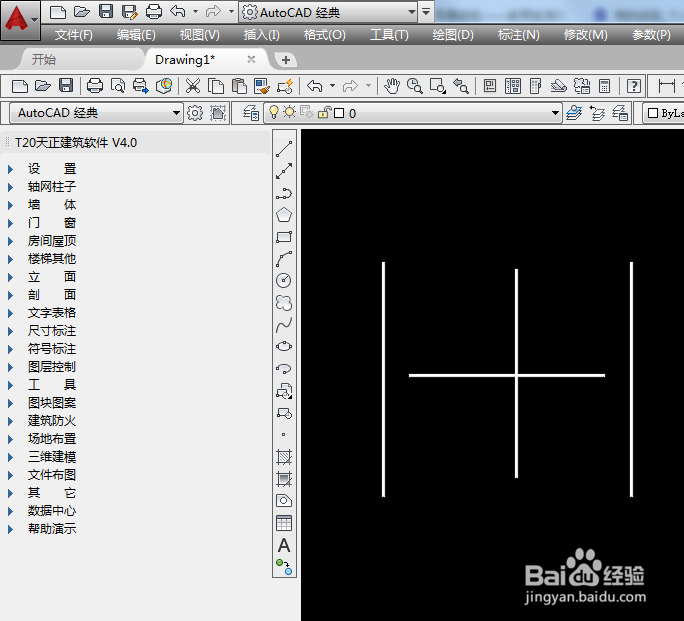The width and height of the screenshot is (684, 621).
Task: Expand the 尺寸标注 menu group
Action: [10, 331]
